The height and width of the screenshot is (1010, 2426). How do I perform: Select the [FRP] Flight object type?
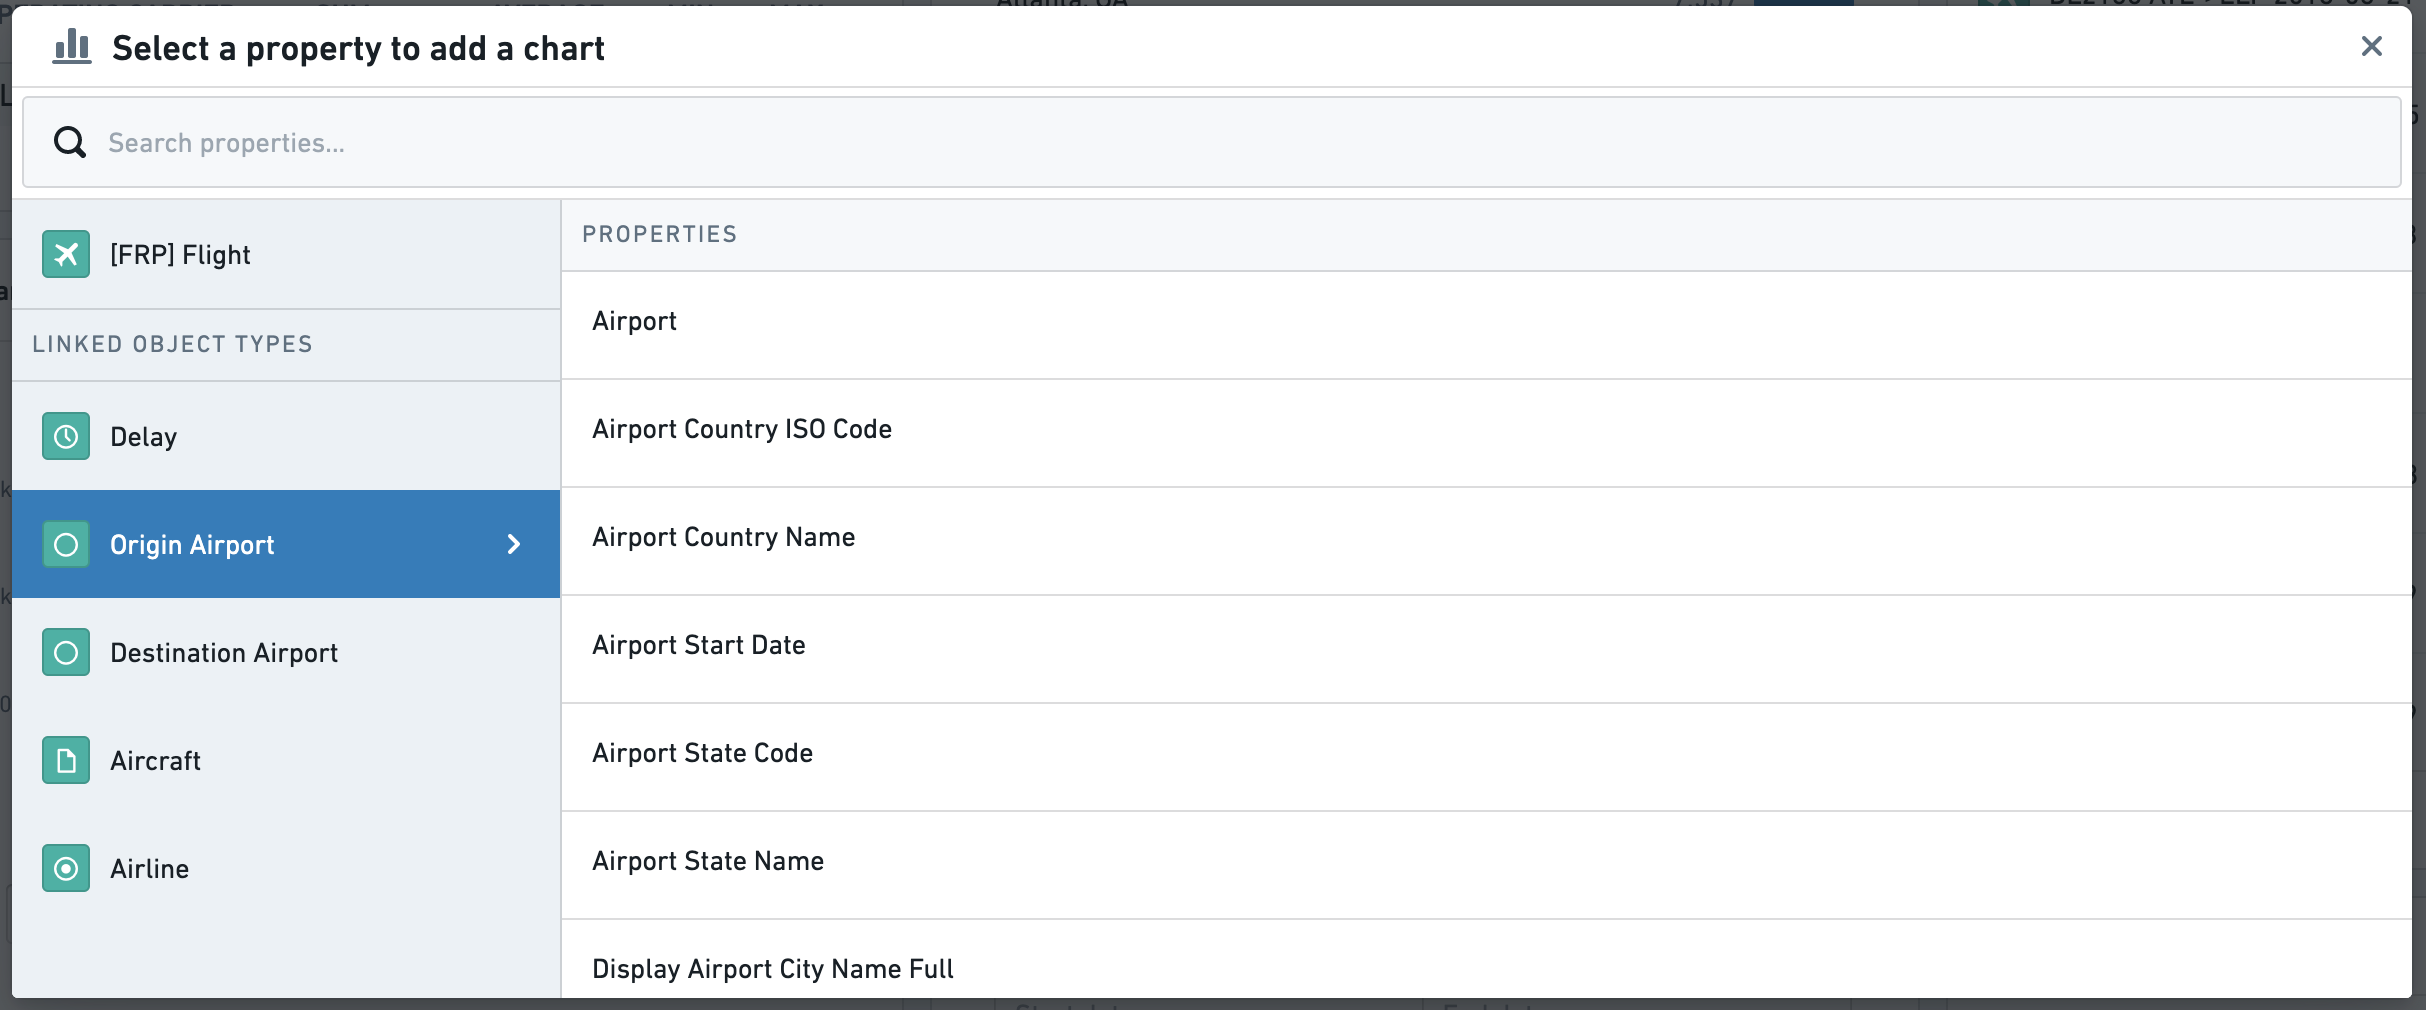coord(286,254)
